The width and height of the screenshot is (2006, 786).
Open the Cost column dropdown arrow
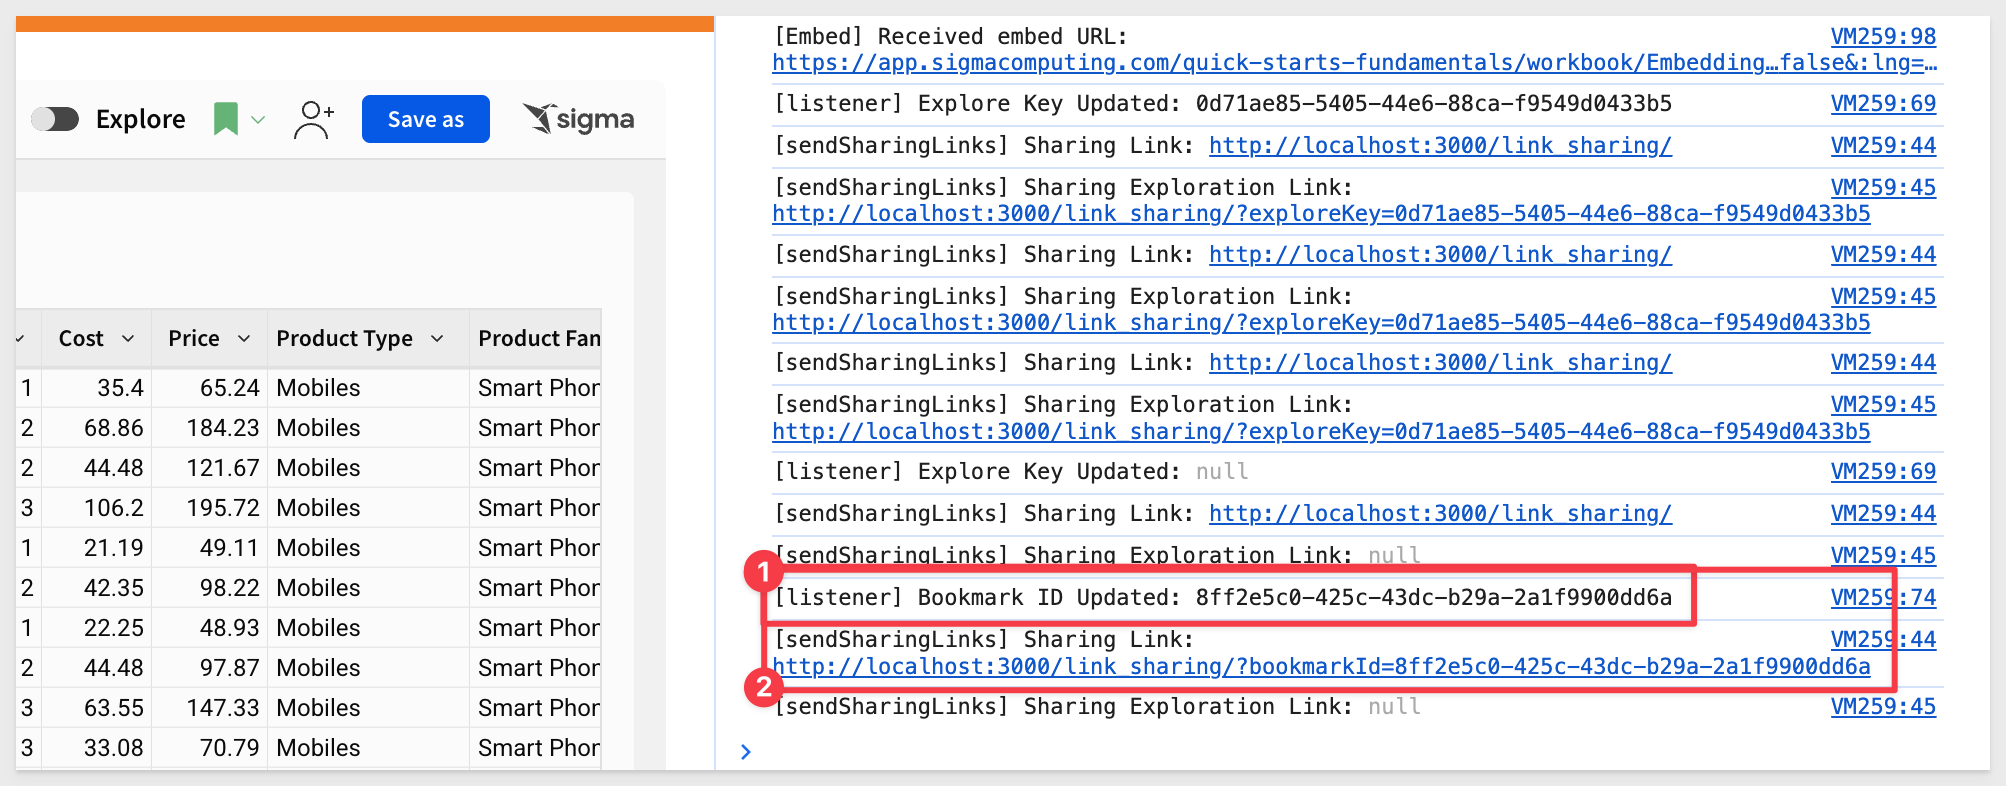point(128,339)
